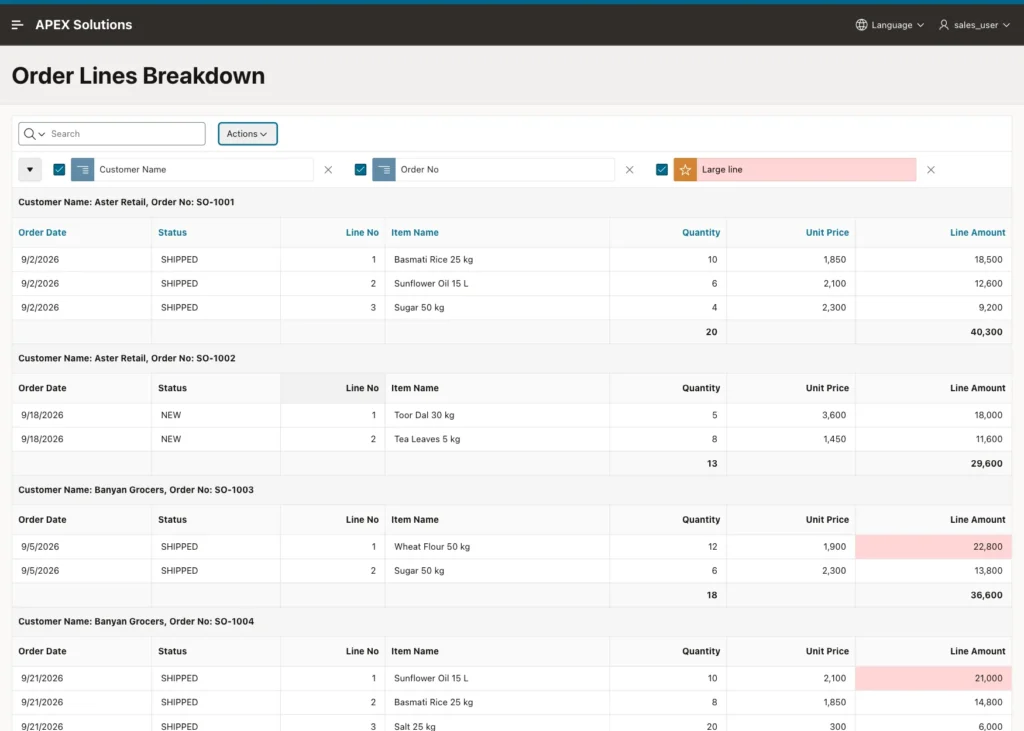Click highlighted 22,800 line amount cell
Image resolution: width=1024 pixels, height=731 pixels.
tap(933, 547)
